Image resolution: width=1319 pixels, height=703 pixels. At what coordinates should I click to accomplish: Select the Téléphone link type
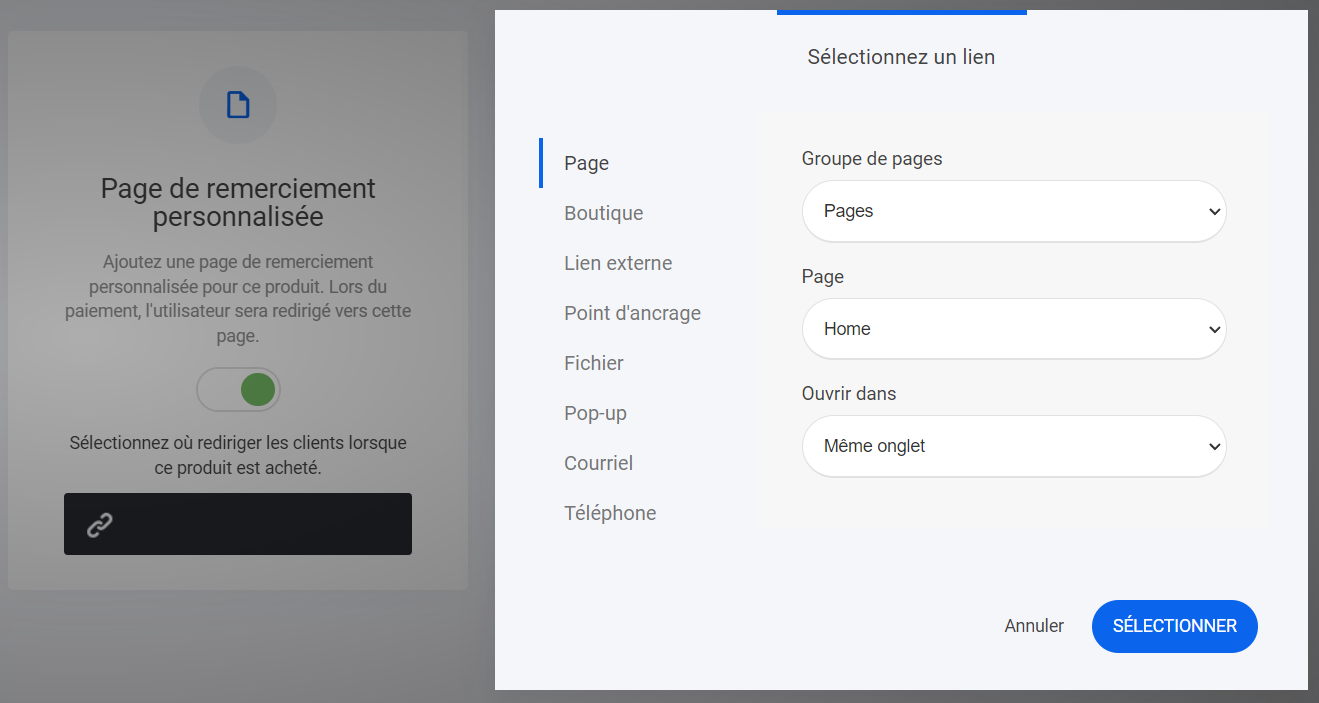click(609, 513)
